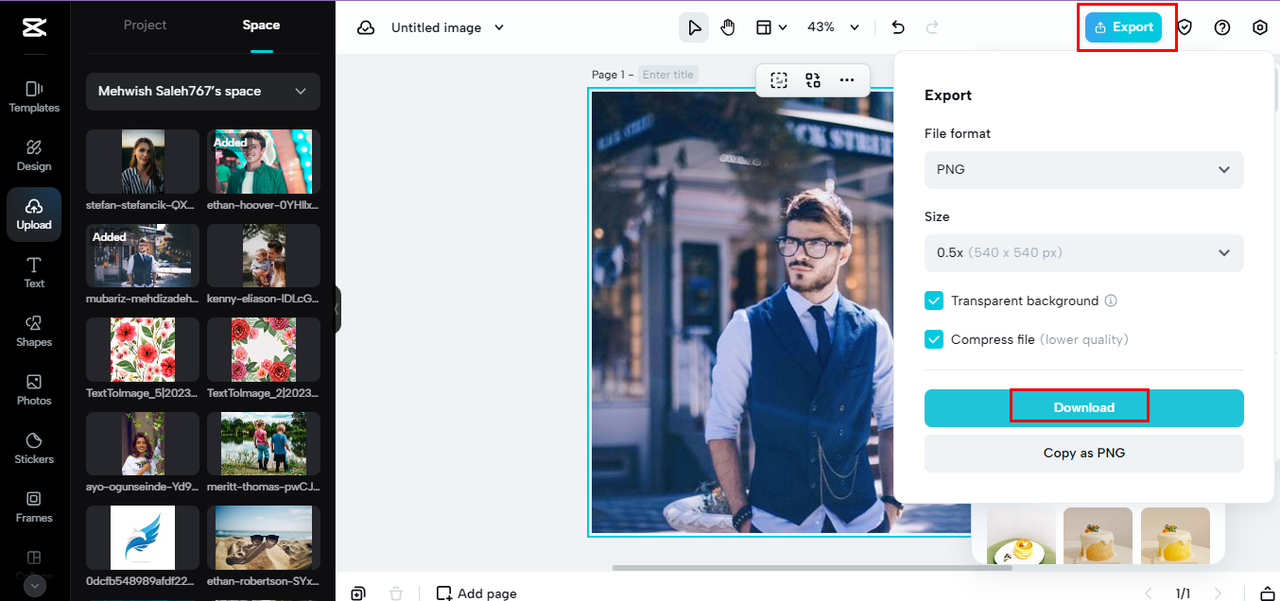Click the man photo on the canvas
1280x601 pixels.
point(741,312)
